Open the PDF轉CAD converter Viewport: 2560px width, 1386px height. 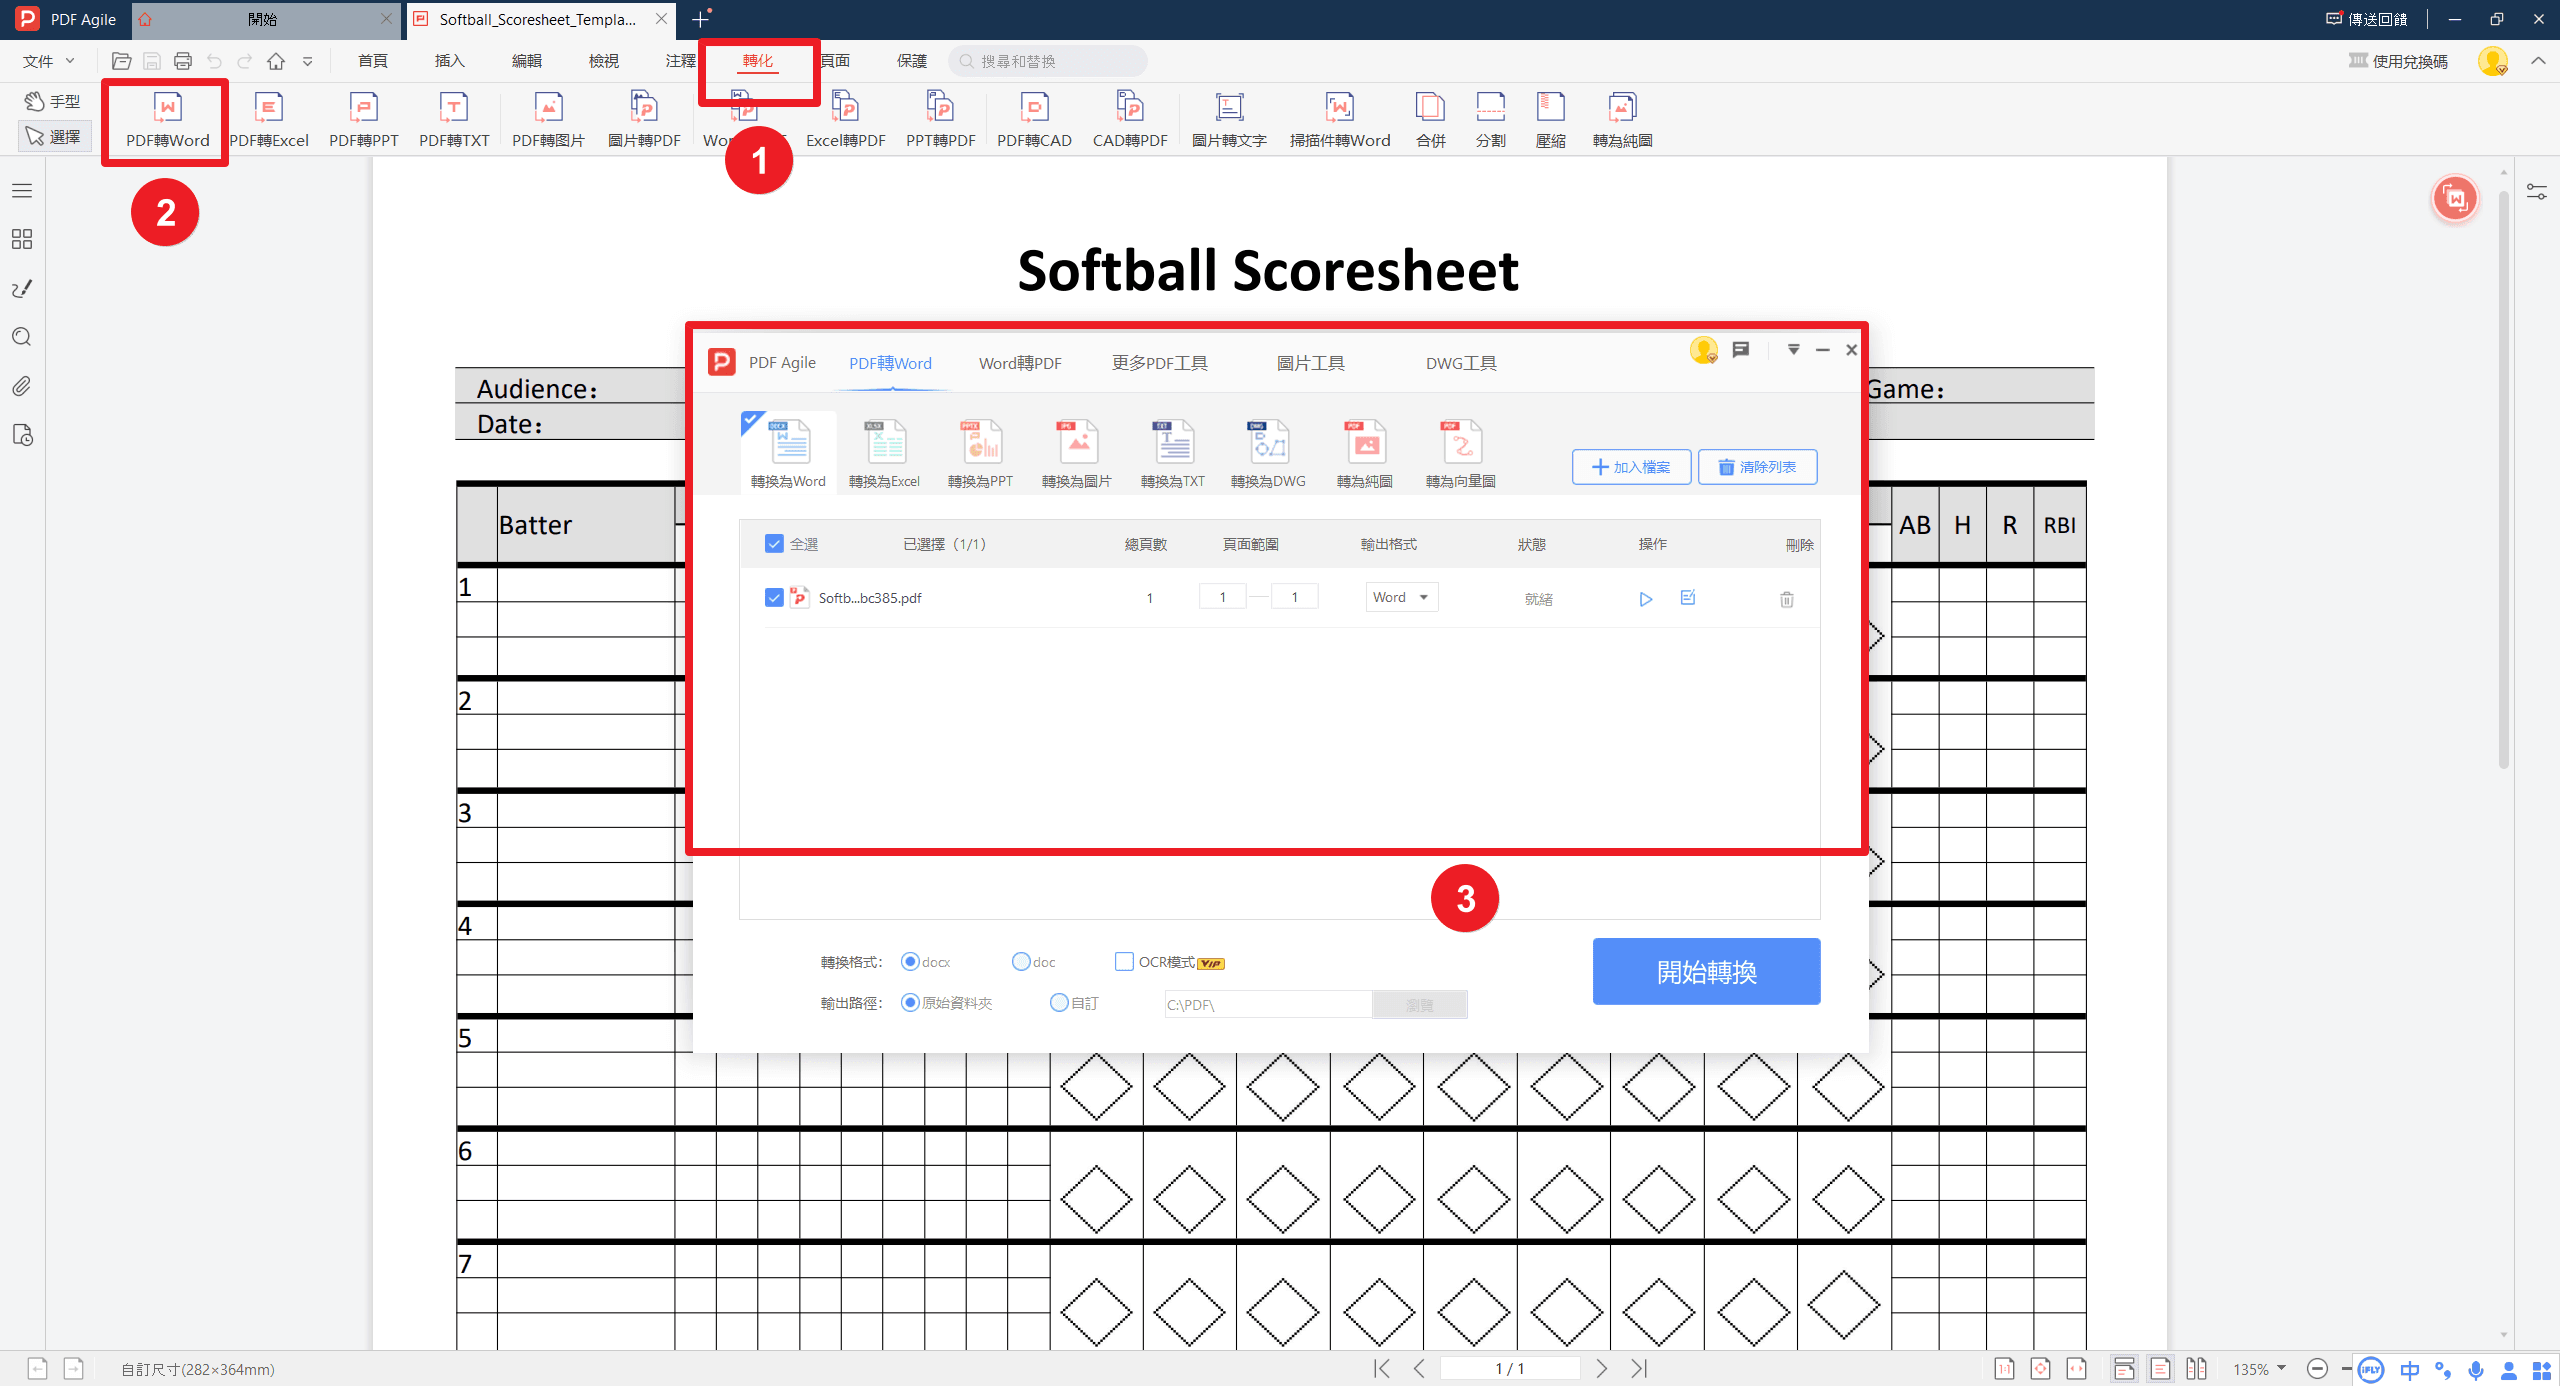click(x=1034, y=120)
